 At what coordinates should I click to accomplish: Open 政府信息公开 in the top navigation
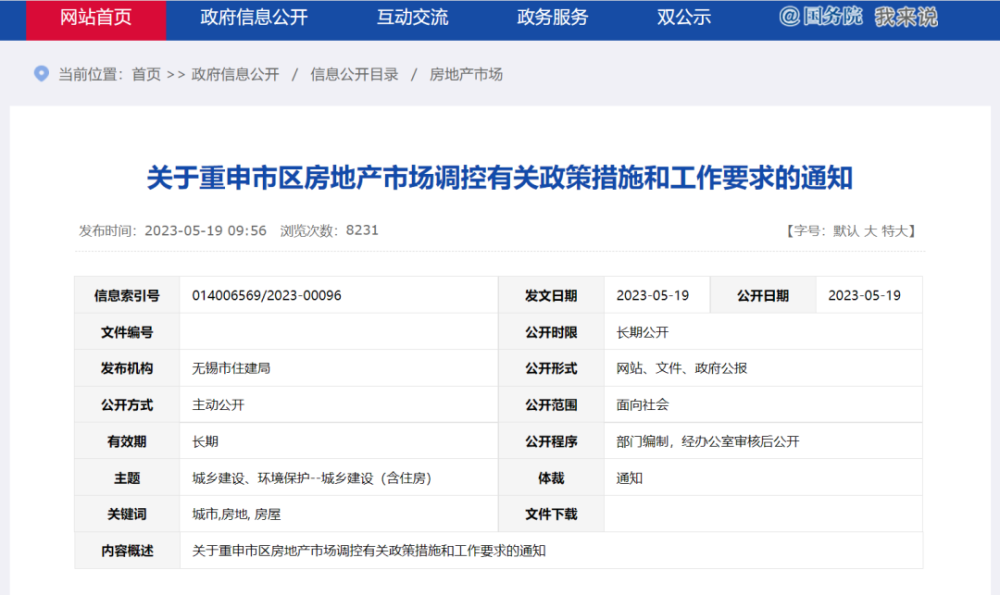[x=254, y=18]
